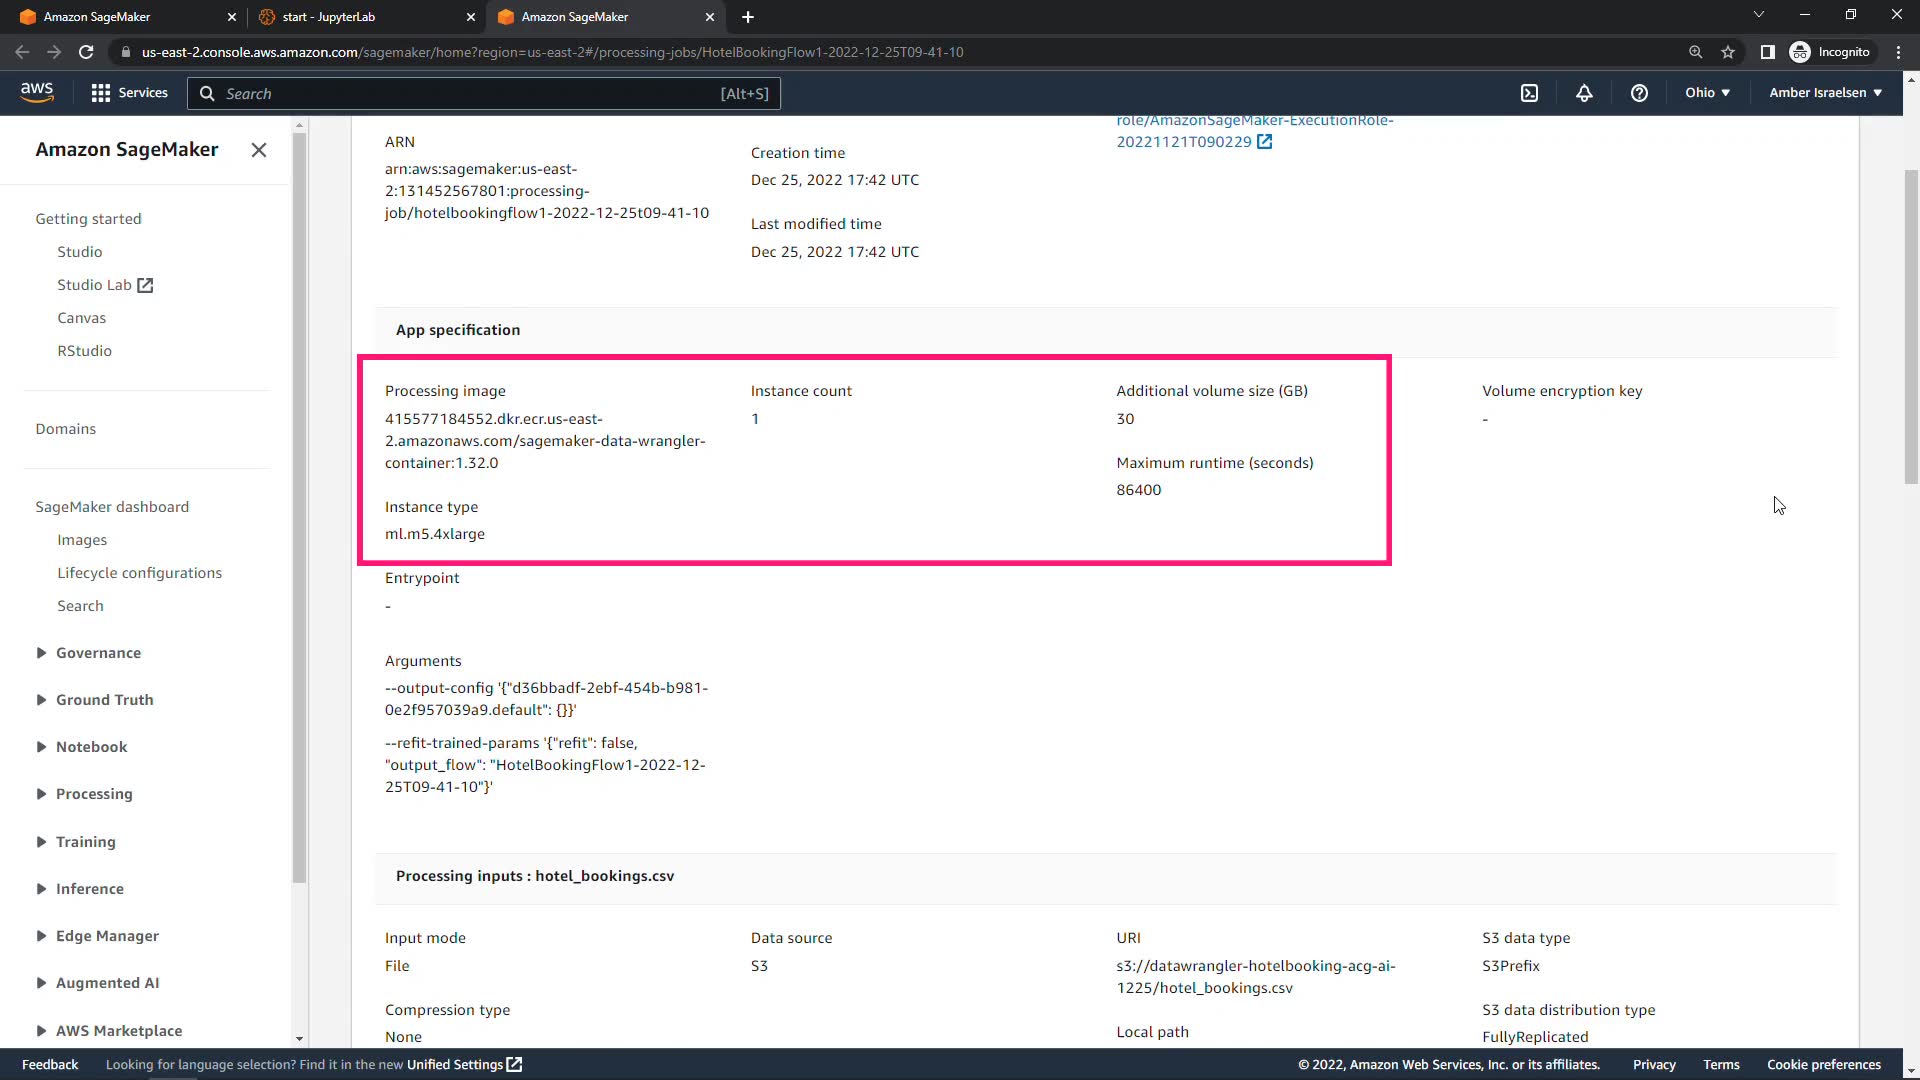Click the Feedback button in footer
The height and width of the screenshot is (1080, 1920).
(x=50, y=1065)
